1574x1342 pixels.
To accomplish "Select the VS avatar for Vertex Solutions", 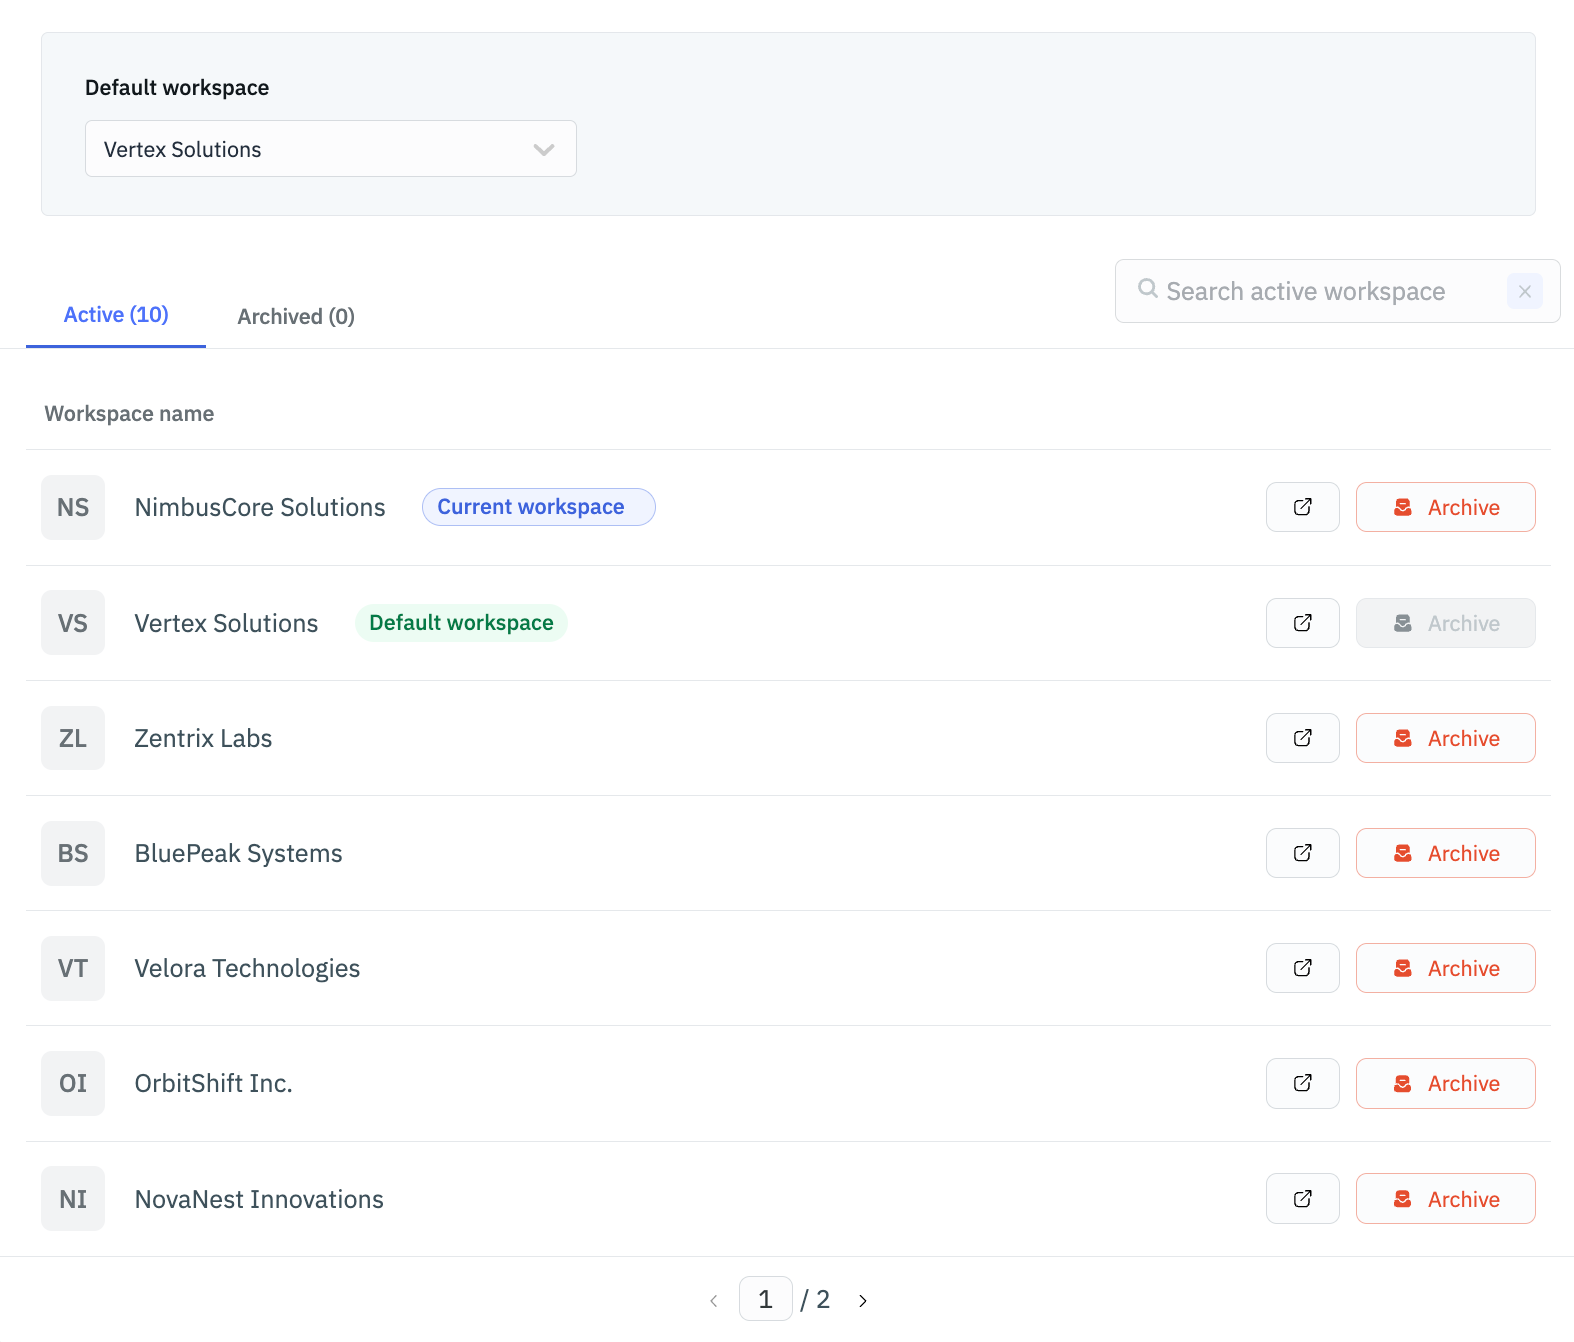I will click(x=73, y=623).
